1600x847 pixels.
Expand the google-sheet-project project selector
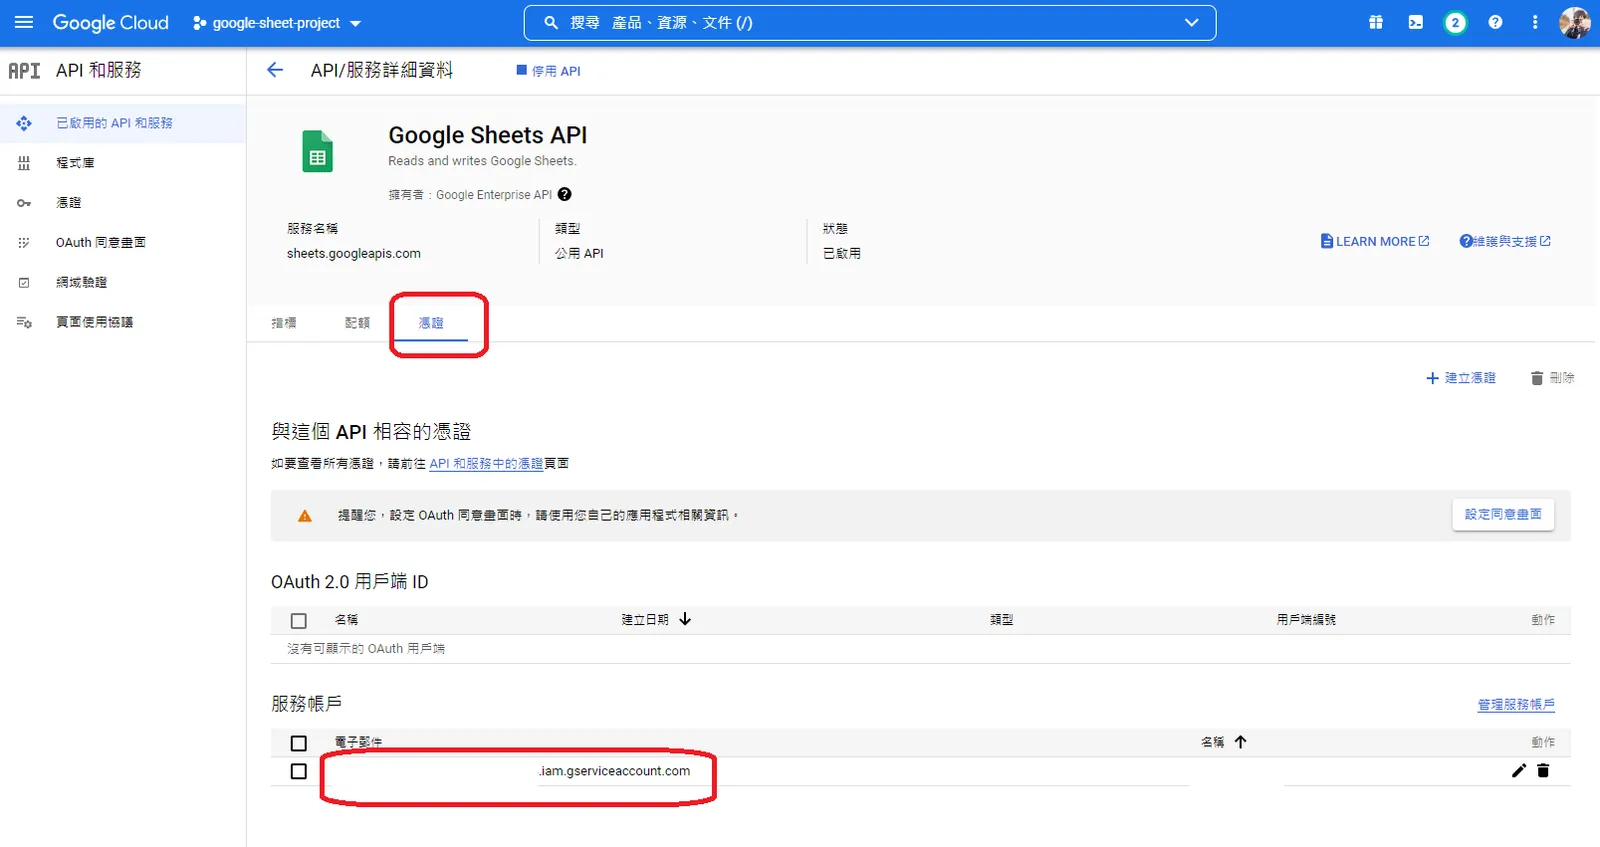277,23
